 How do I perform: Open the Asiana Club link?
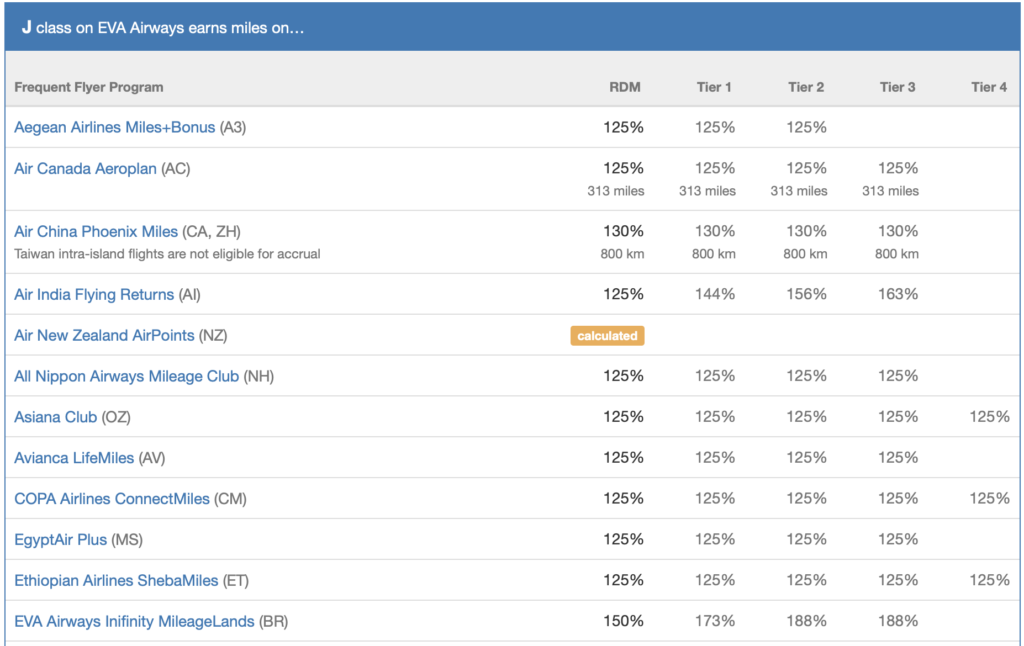pyautogui.click(x=56, y=417)
